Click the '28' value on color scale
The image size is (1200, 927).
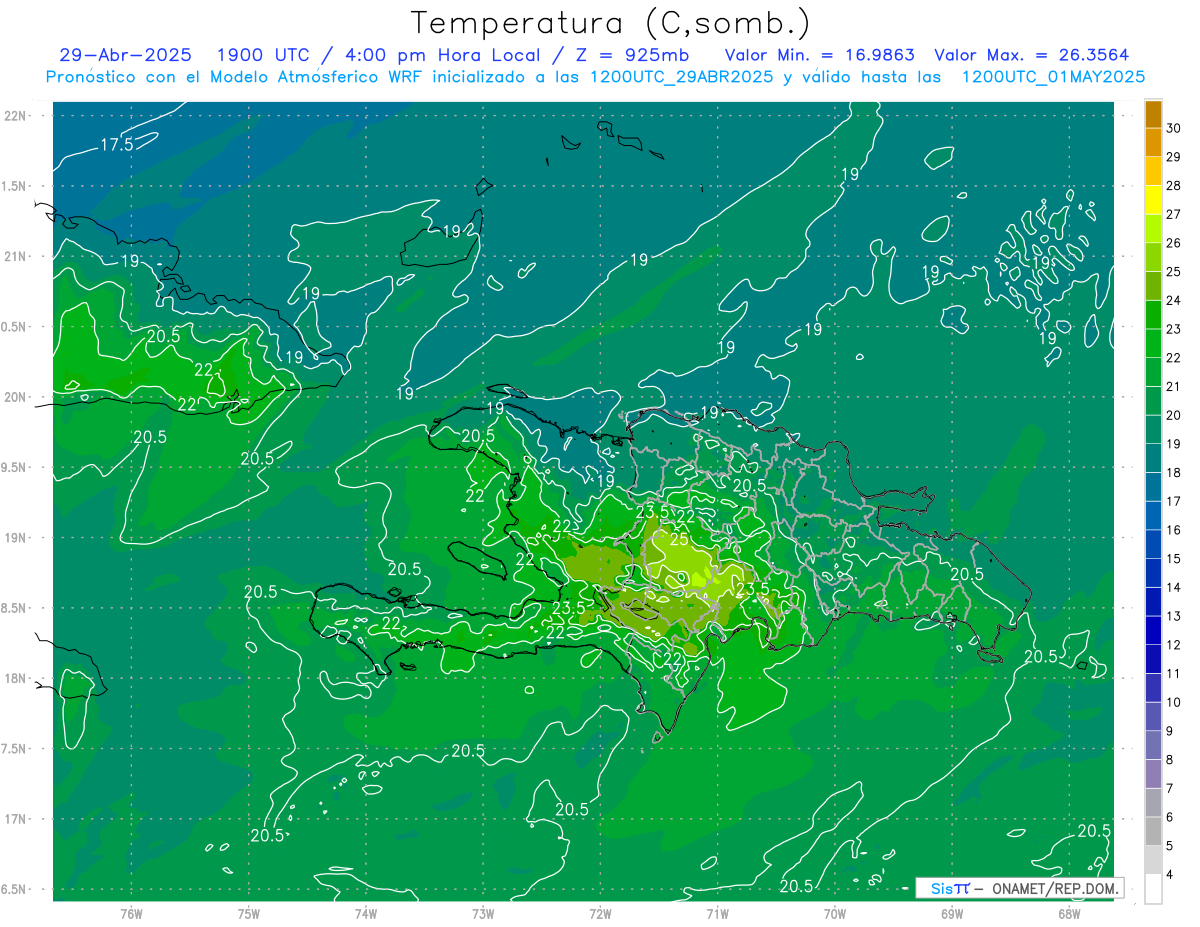click(1174, 185)
